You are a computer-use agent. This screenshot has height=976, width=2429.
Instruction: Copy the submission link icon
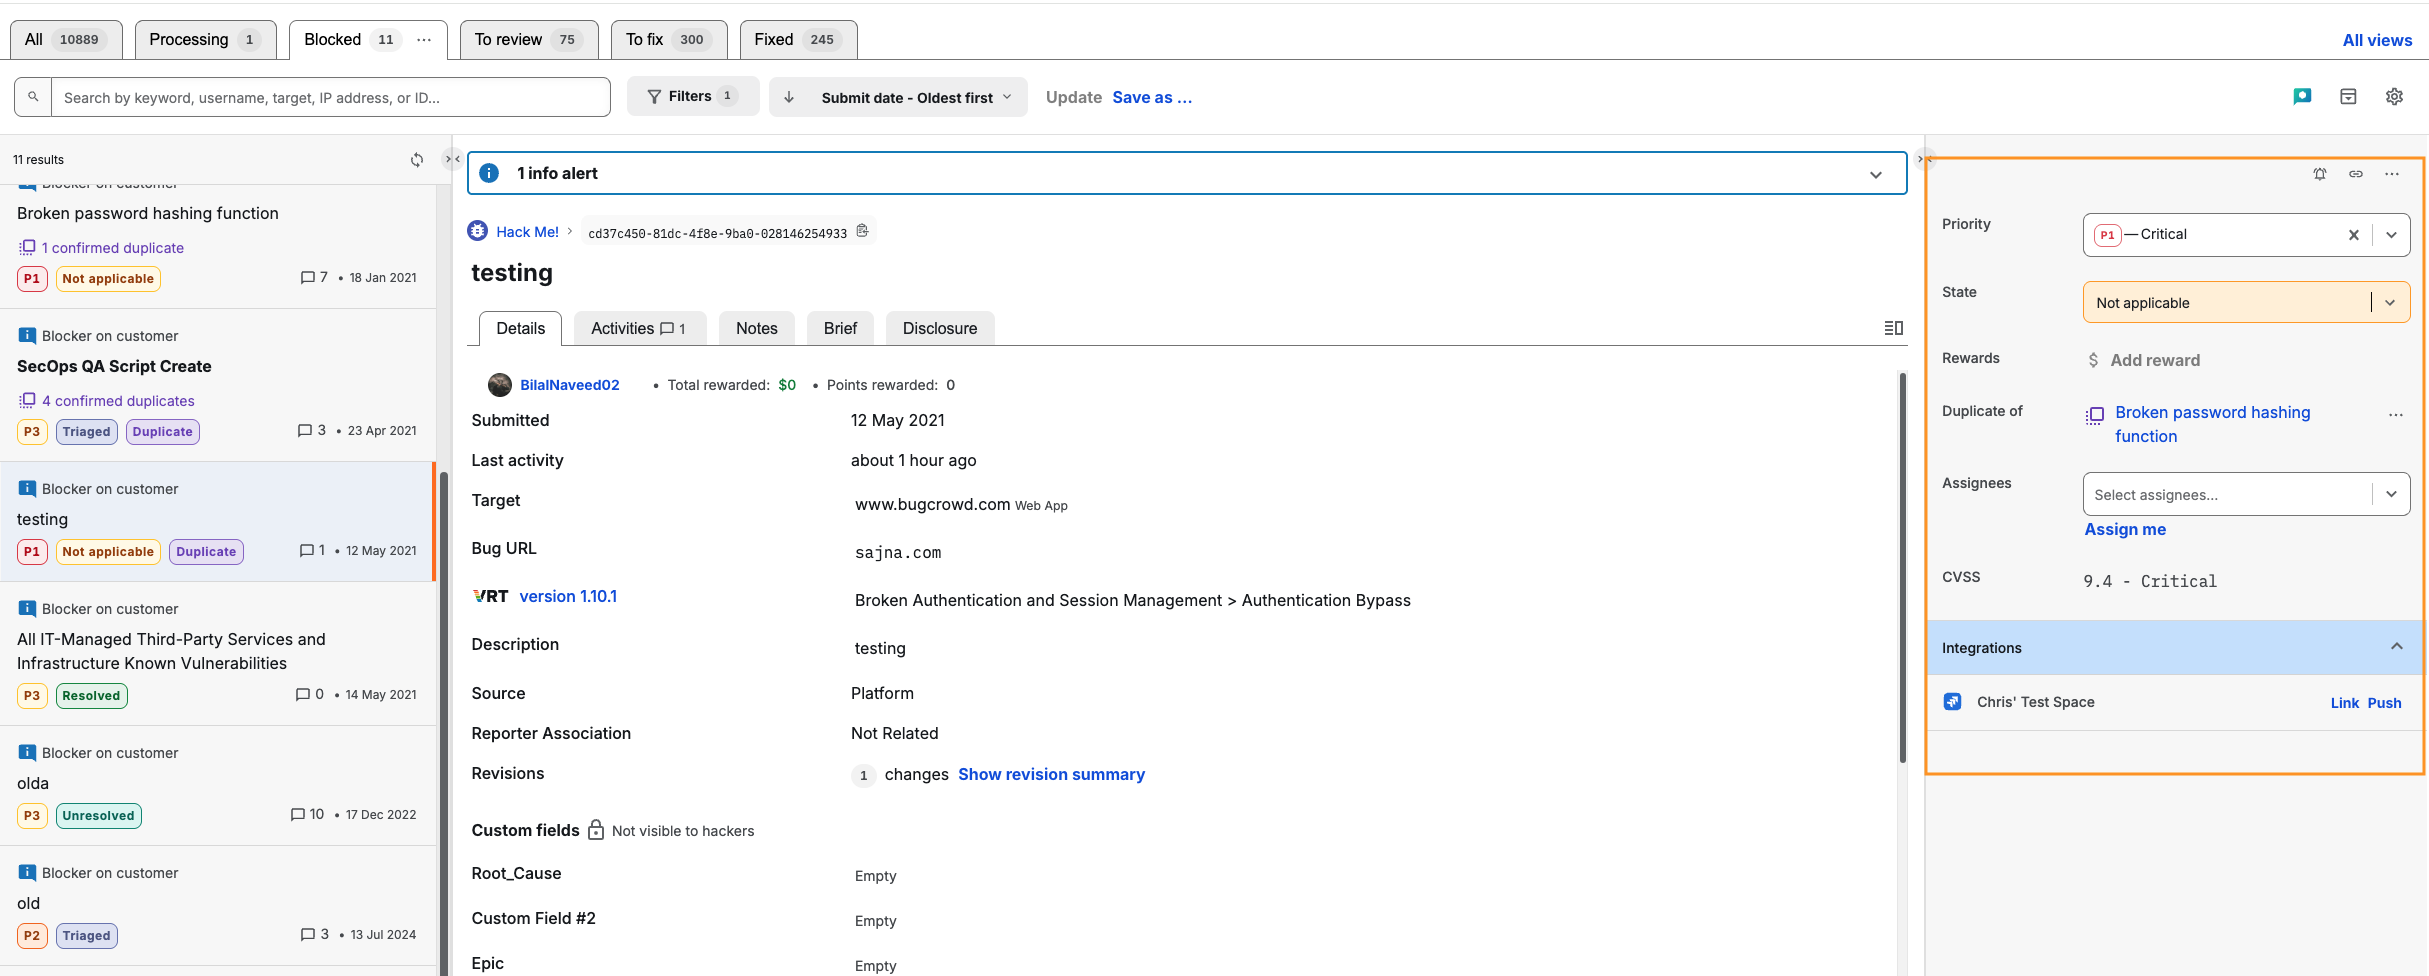pyautogui.click(x=2356, y=174)
